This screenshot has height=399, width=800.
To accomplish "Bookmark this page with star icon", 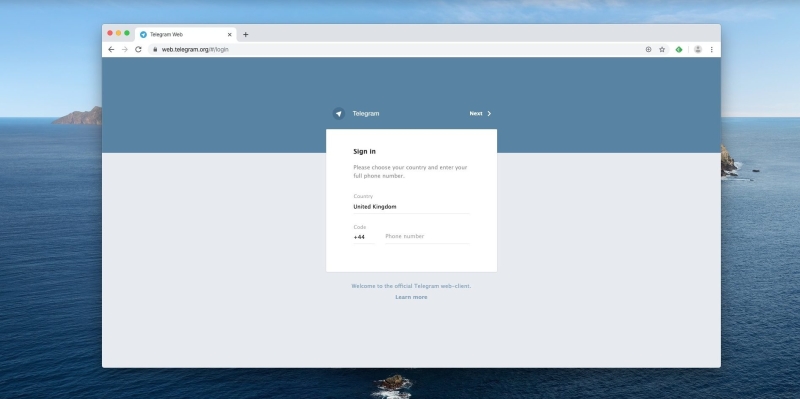I will pyautogui.click(x=662, y=49).
